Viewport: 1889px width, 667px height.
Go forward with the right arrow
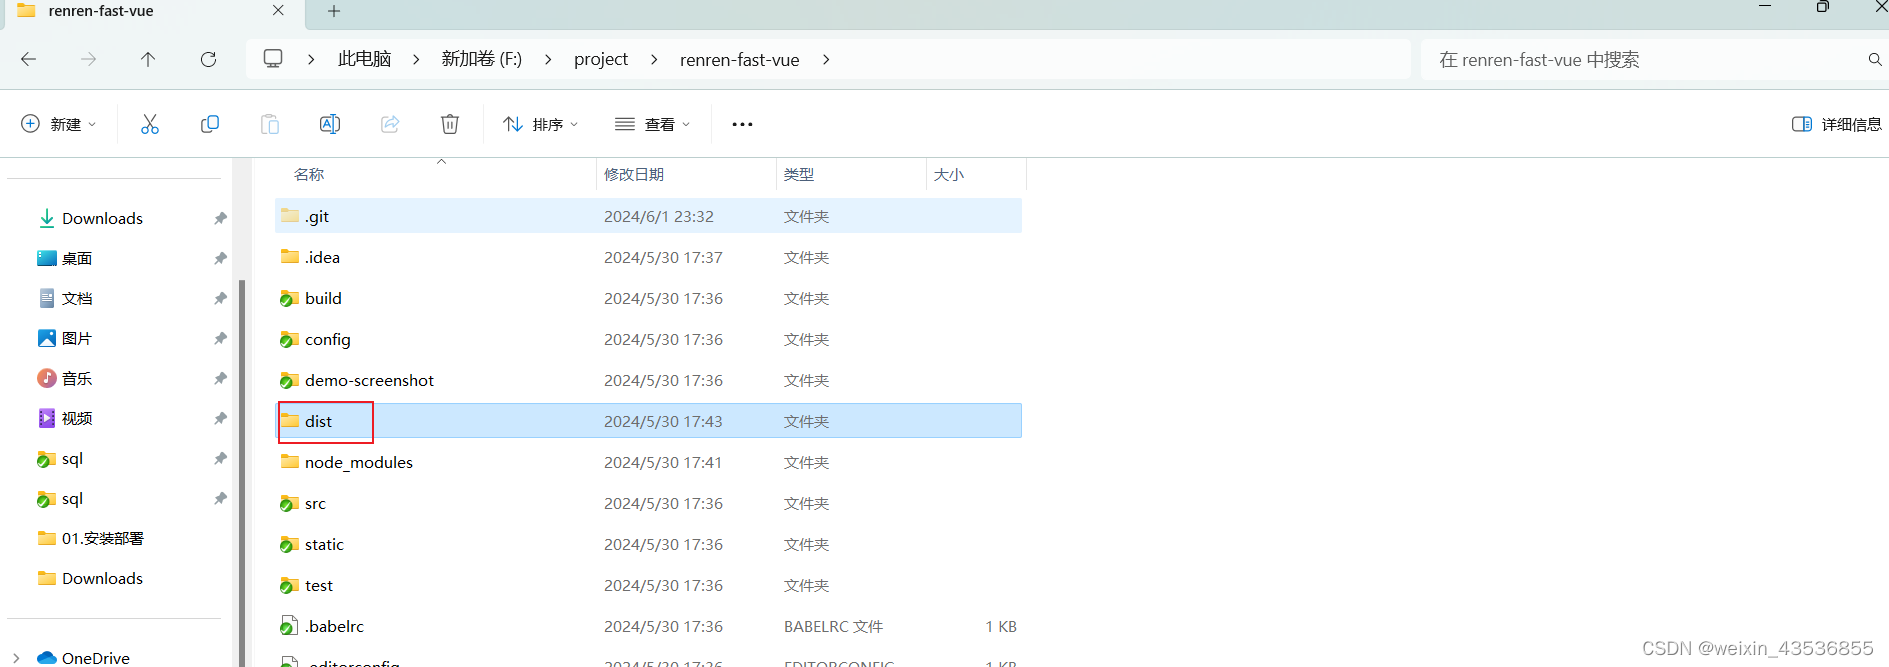coord(88,60)
